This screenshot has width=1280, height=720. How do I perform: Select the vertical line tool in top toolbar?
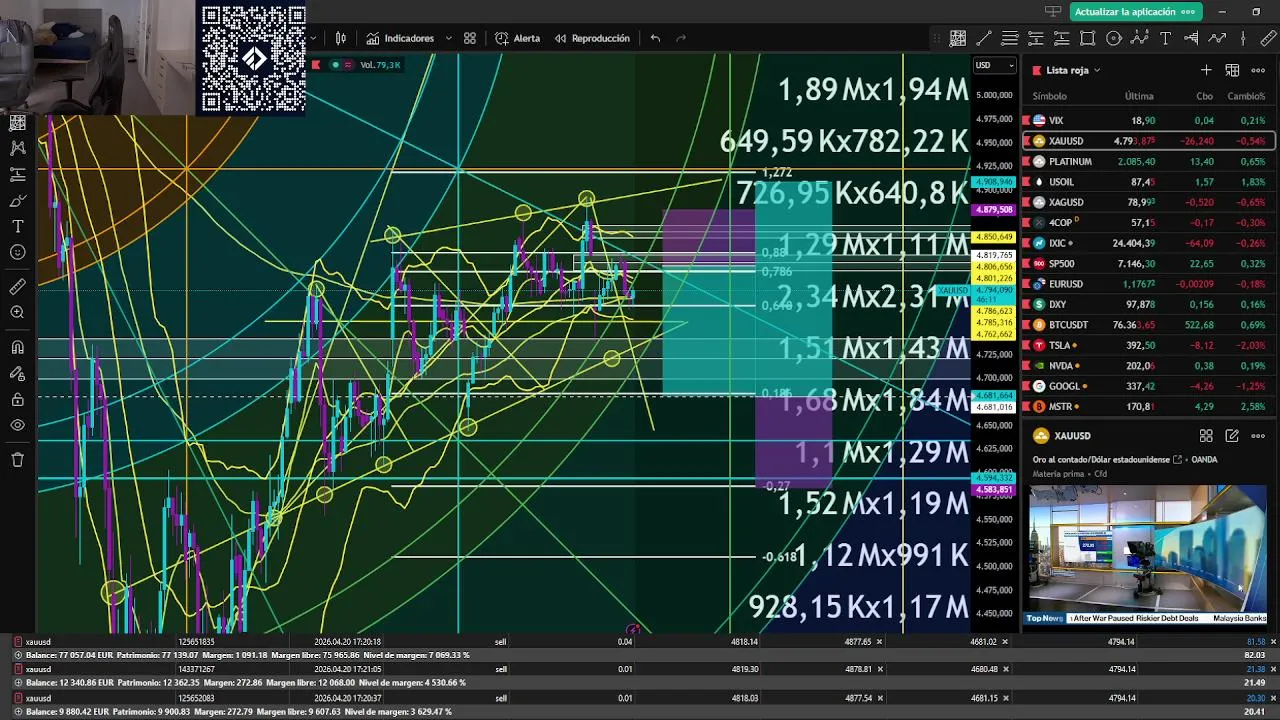pyautogui.click(x=1243, y=38)
